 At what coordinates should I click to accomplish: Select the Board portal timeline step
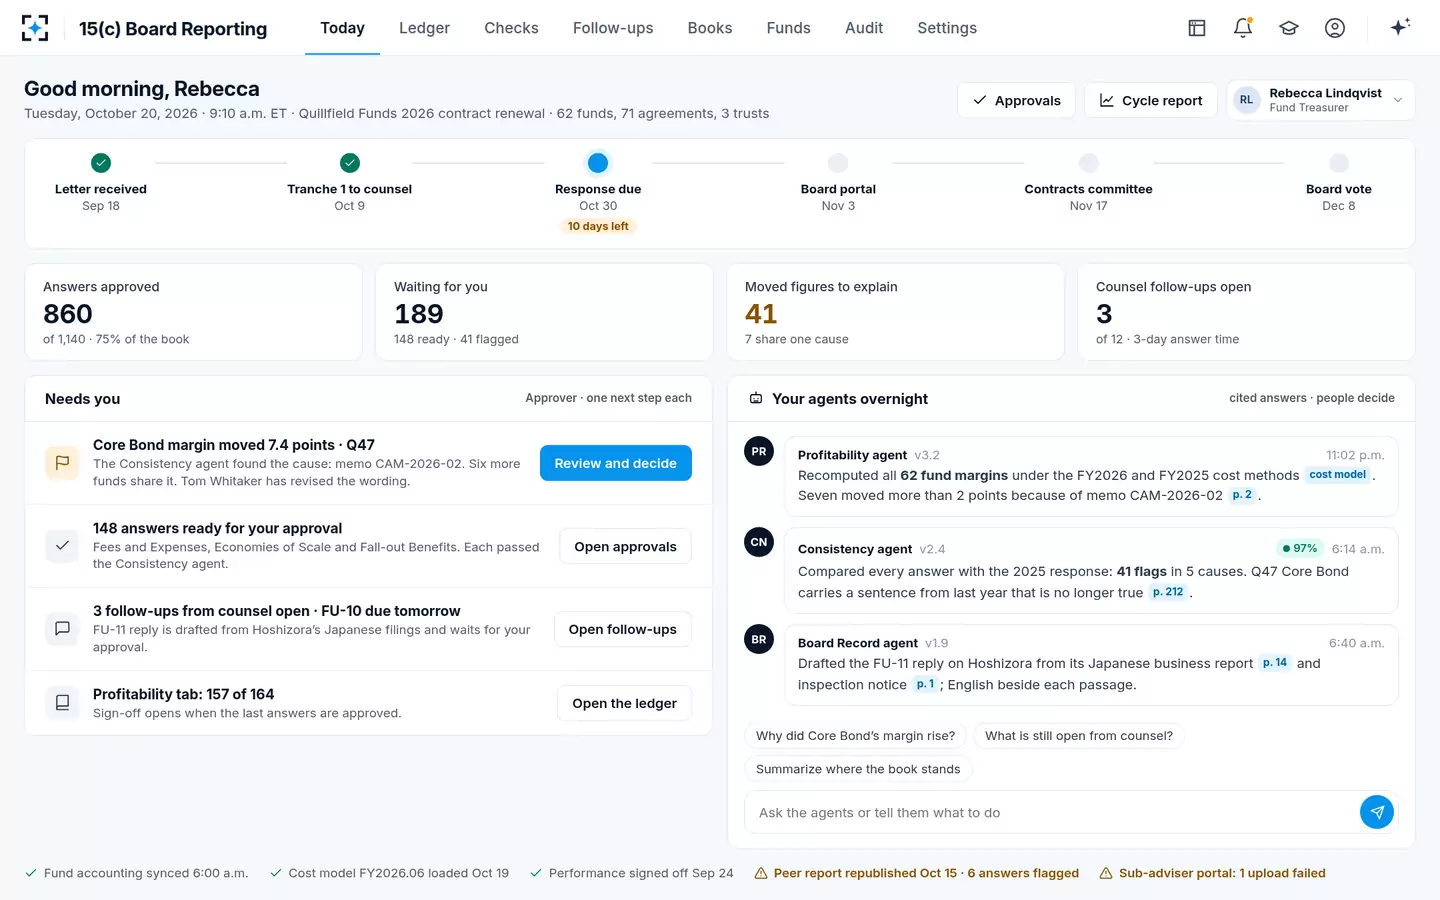tap(838, 184)
